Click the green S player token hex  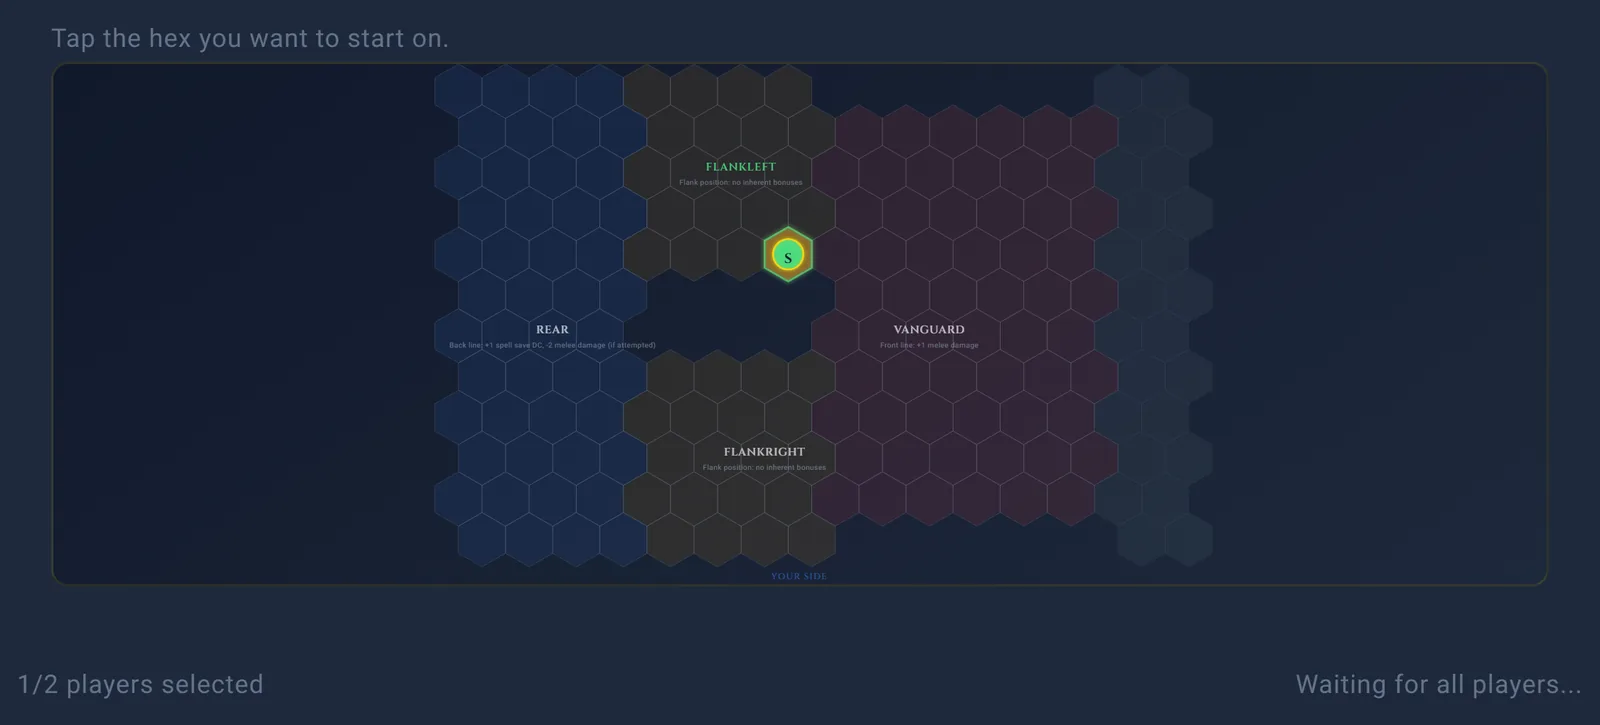788,255
